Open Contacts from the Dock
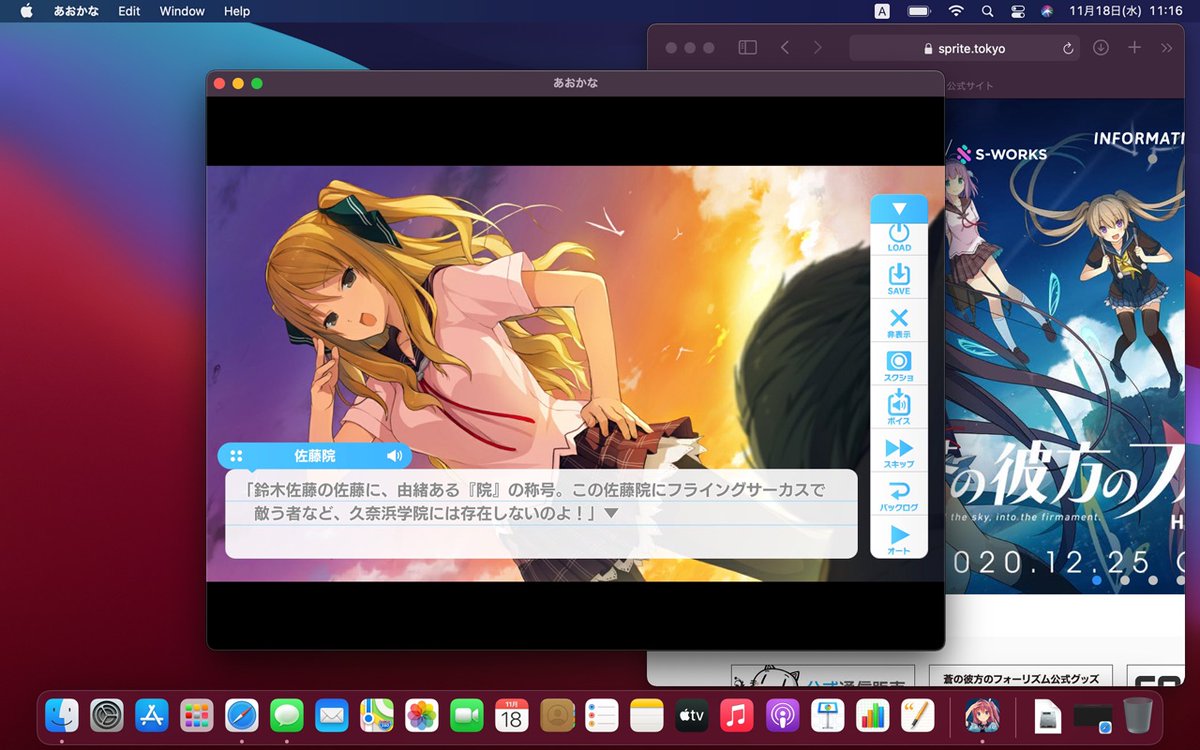 [557, 715]
